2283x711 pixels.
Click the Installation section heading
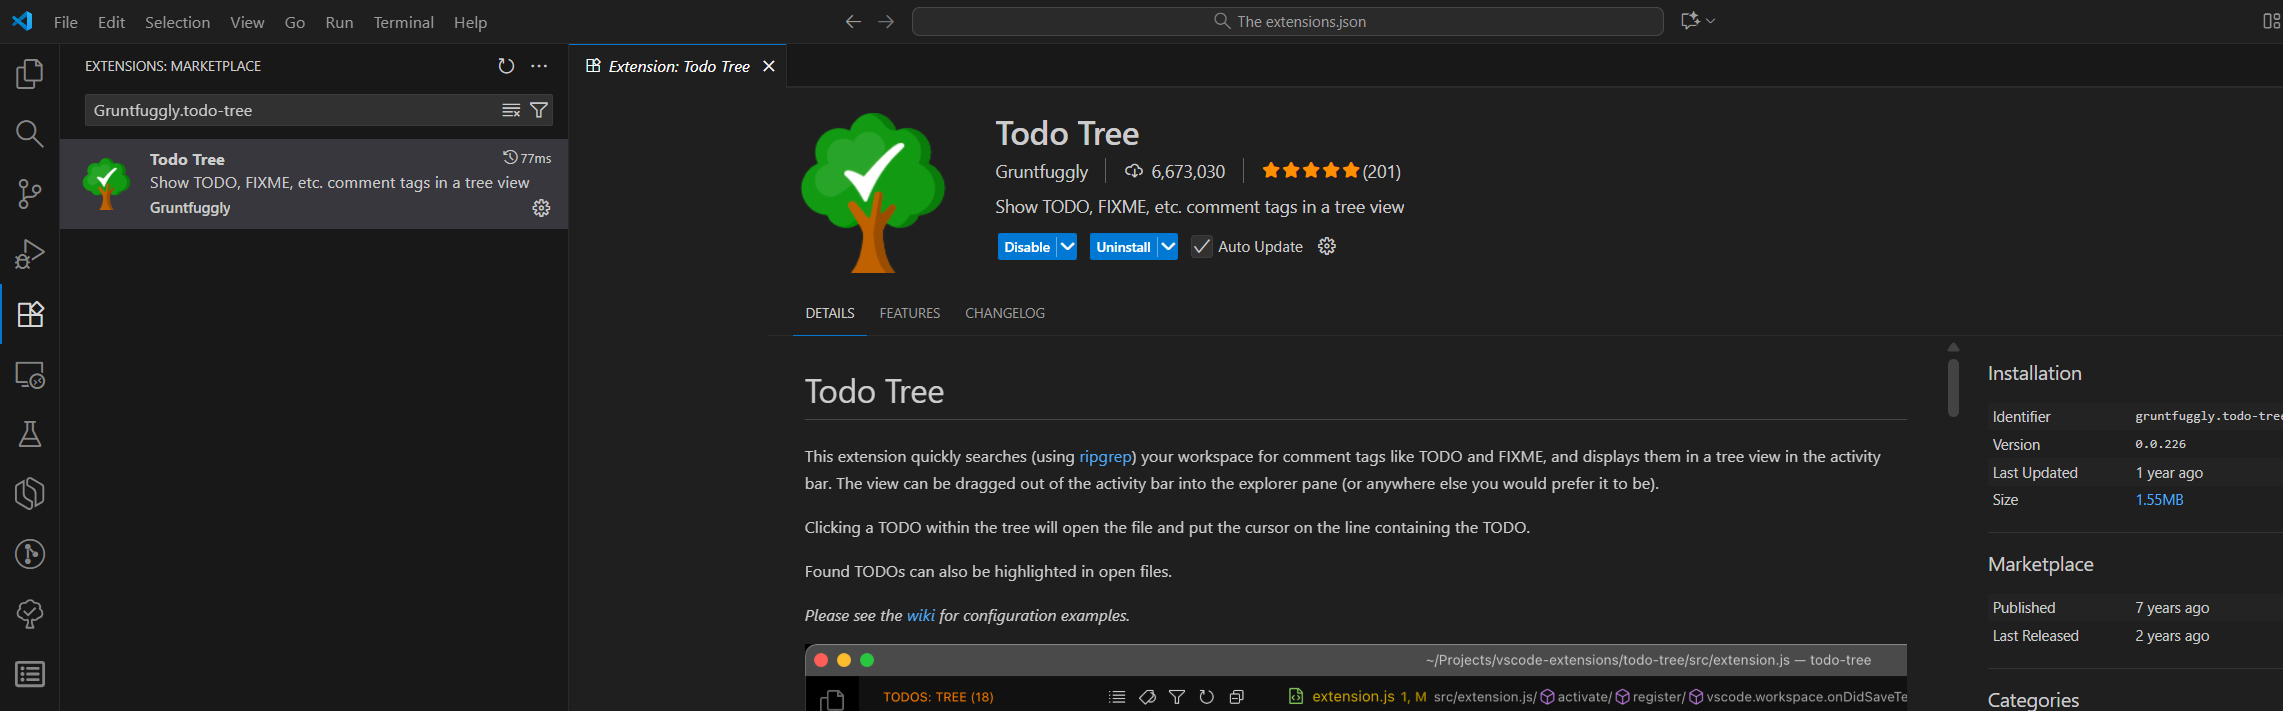pos(2035,373)
